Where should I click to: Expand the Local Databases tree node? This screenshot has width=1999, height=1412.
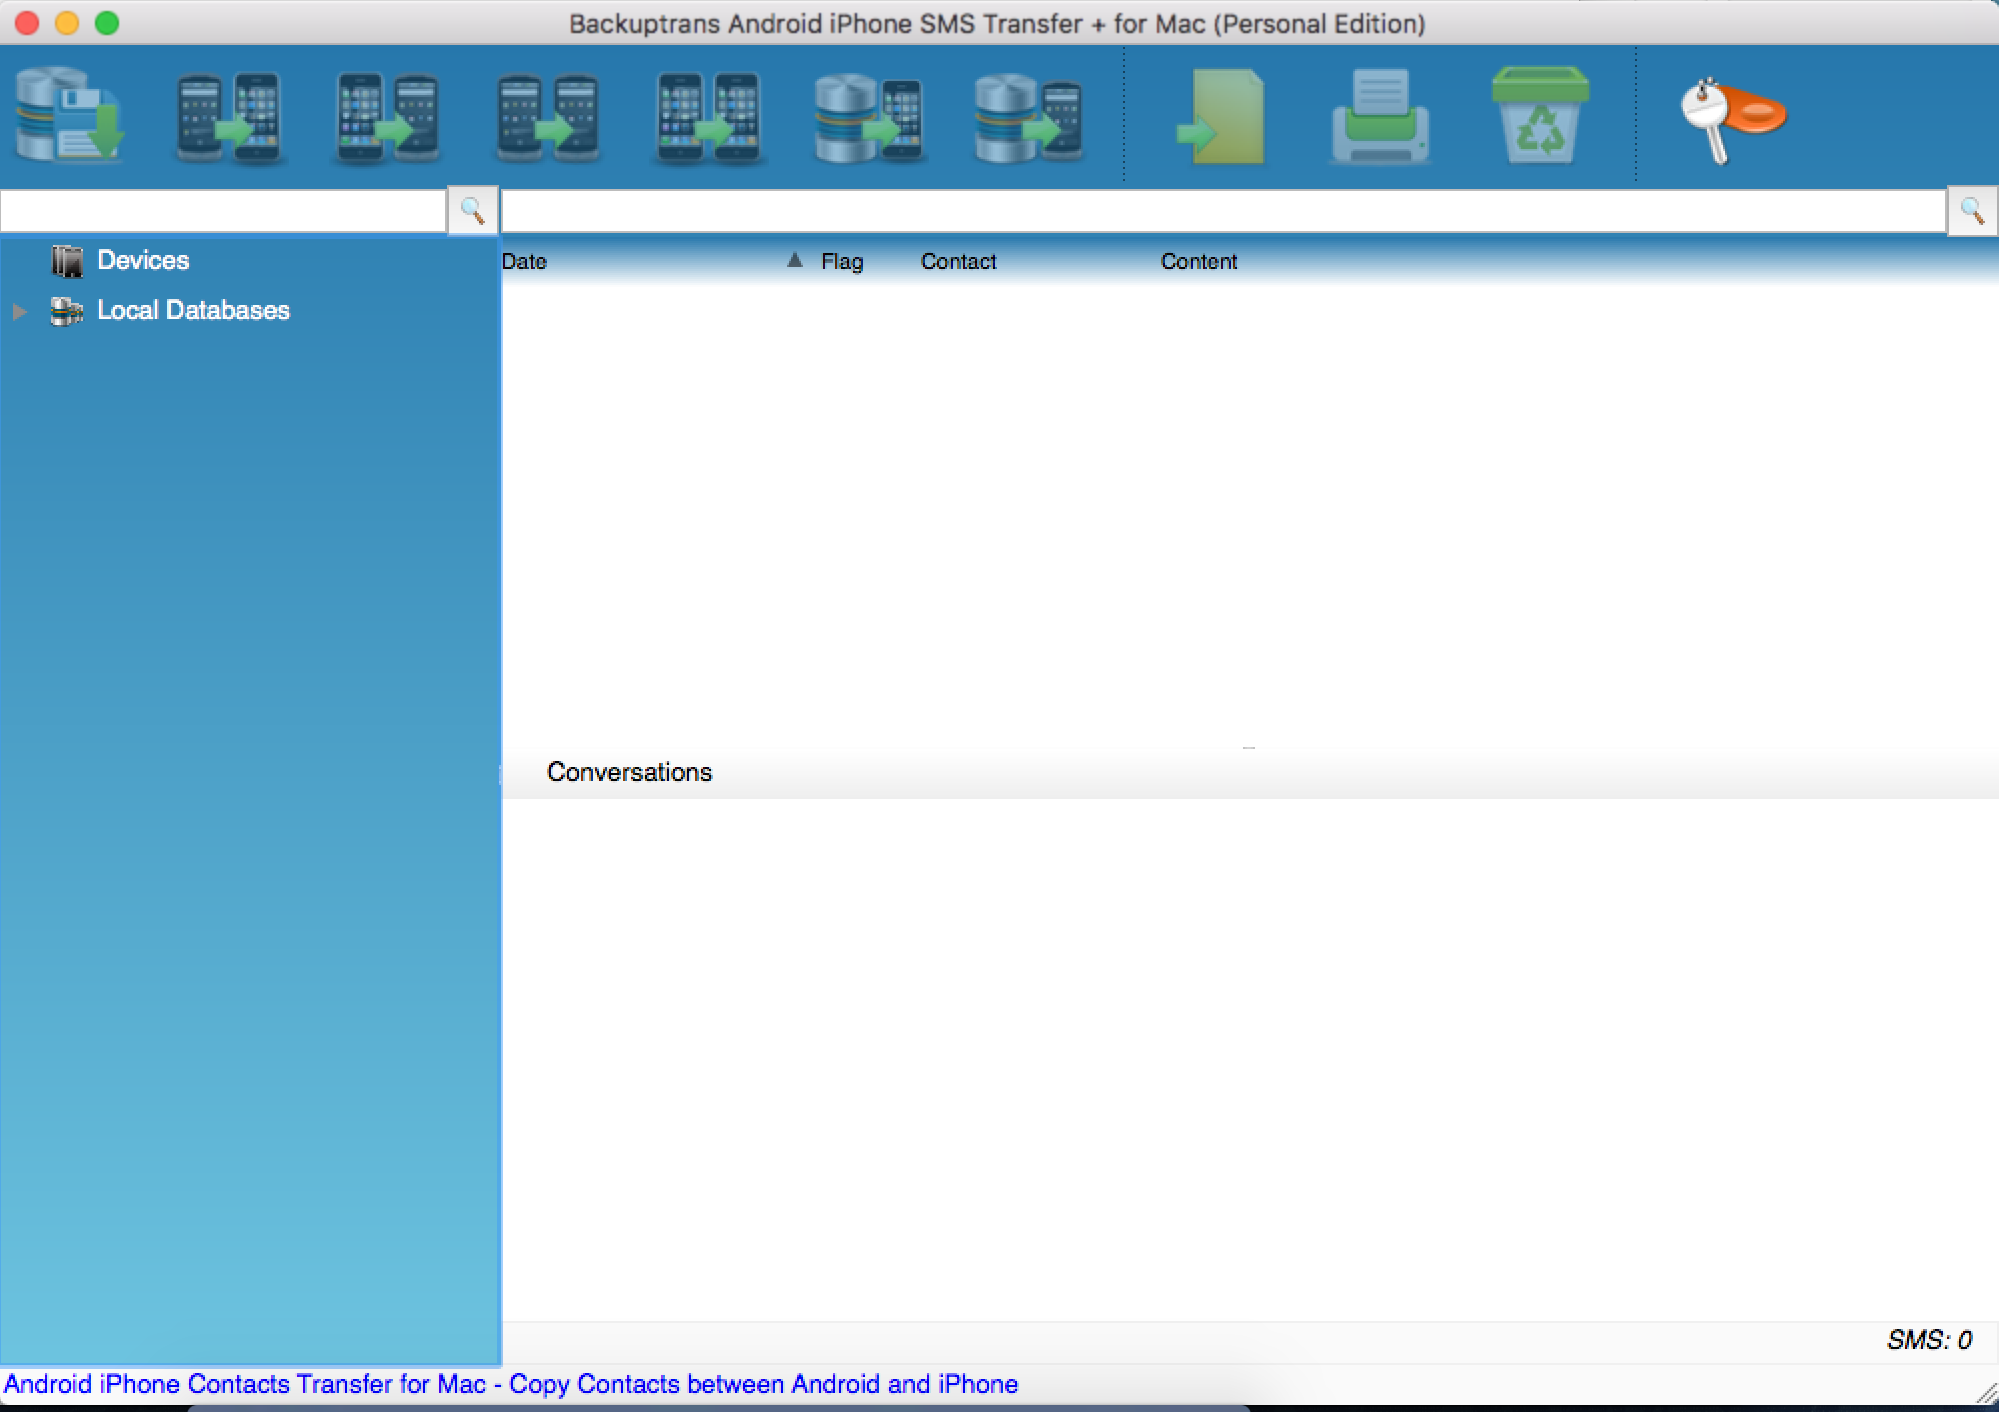coord(20,312)
